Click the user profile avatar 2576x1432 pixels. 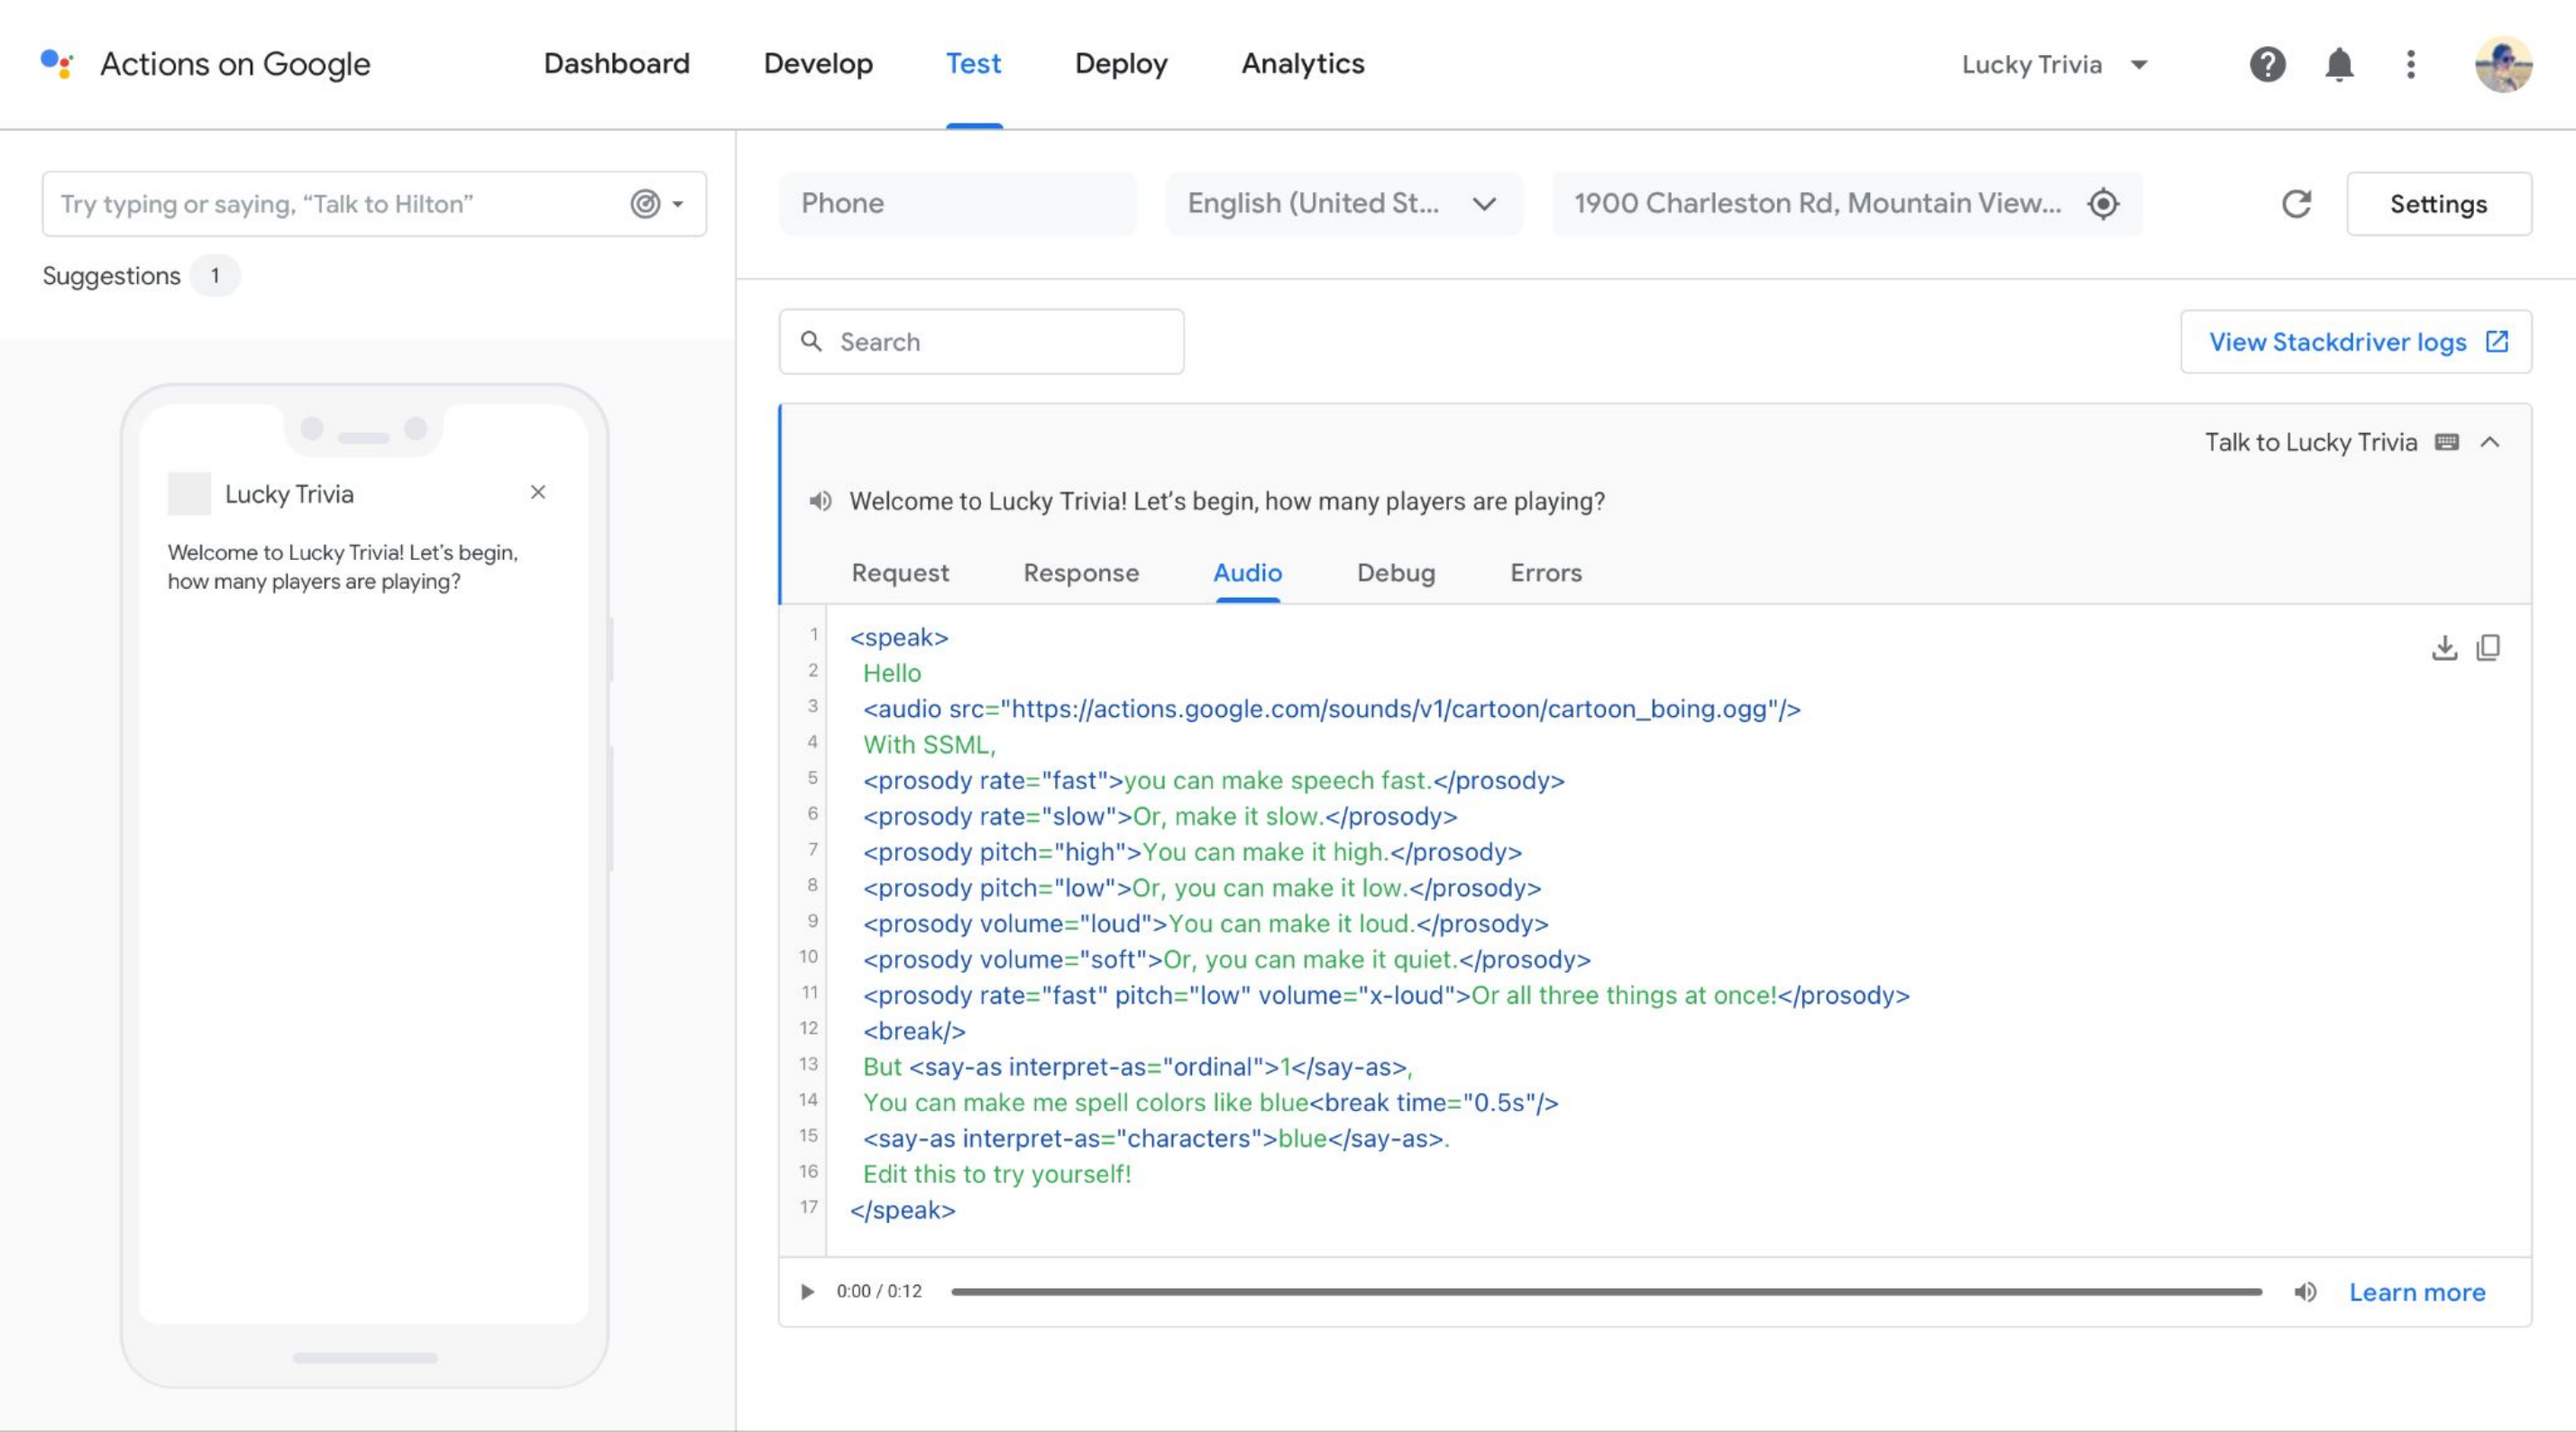[2503, 64]
